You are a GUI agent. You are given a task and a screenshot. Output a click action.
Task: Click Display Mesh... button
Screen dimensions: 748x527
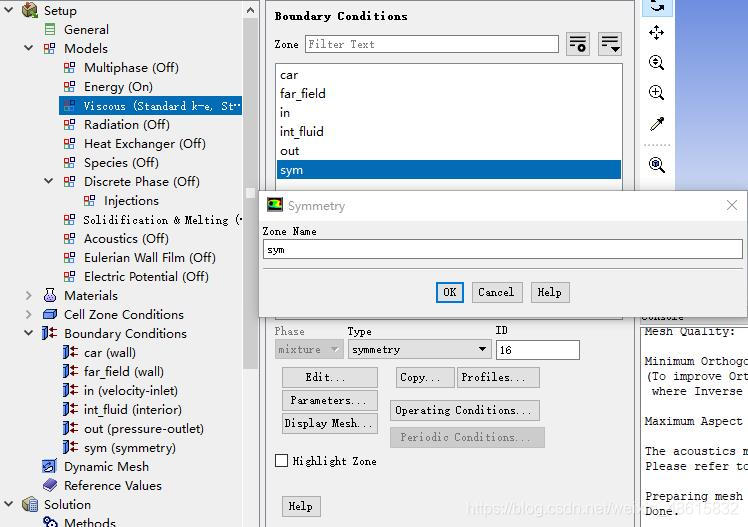click(x=330, y=424)
